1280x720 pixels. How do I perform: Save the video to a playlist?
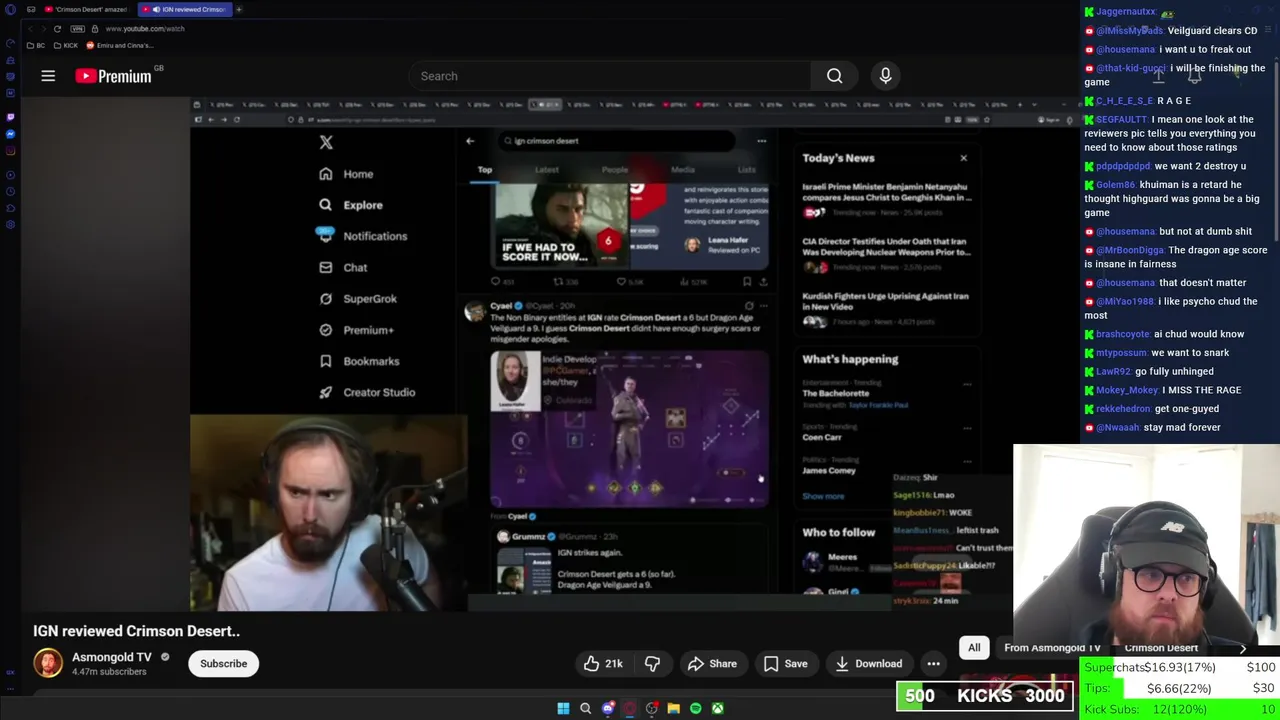[x=786, y=664]
